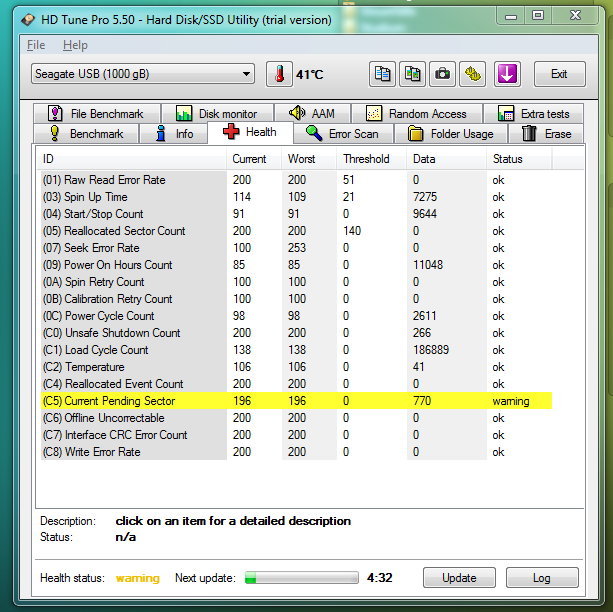
Task: Switch to Folder Usage tab
Action: coord(451,134)
